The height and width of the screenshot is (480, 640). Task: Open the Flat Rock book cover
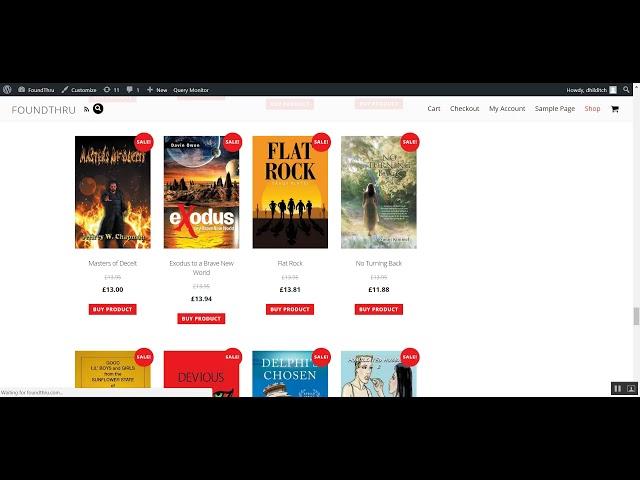click(x=290, y=192)
